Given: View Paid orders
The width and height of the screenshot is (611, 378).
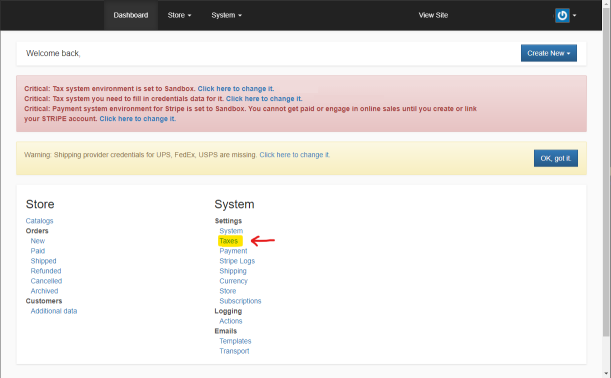Looking at the screenshot, I should (x=38, y=251).
